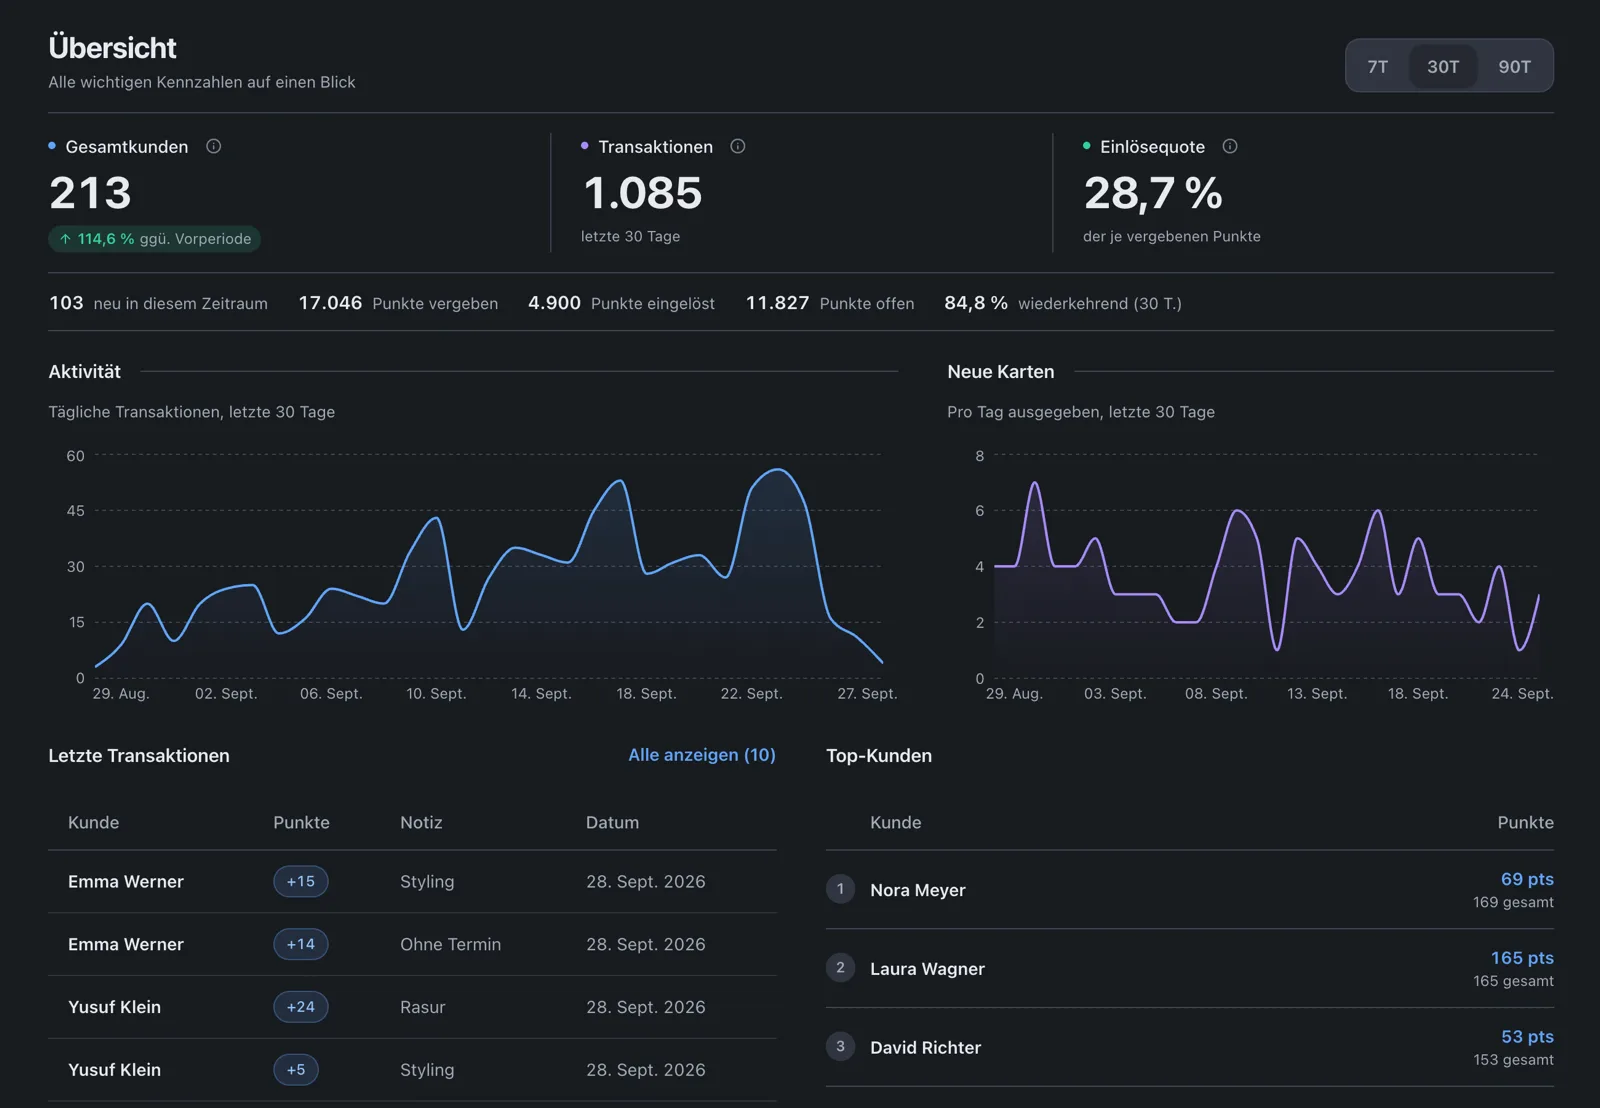This screenshot has width=1600, height=1108.
Task: Switch time range to 7T
Action: point(1378,66)
